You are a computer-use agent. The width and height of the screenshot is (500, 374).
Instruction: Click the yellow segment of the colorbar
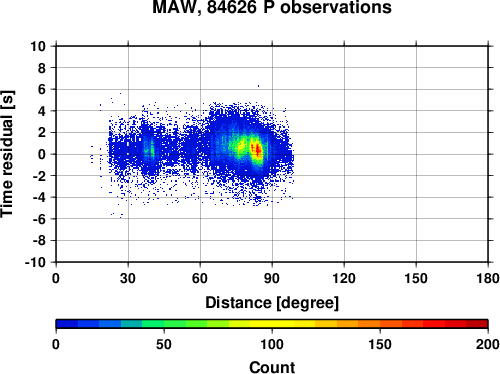(x=272, y=324)
